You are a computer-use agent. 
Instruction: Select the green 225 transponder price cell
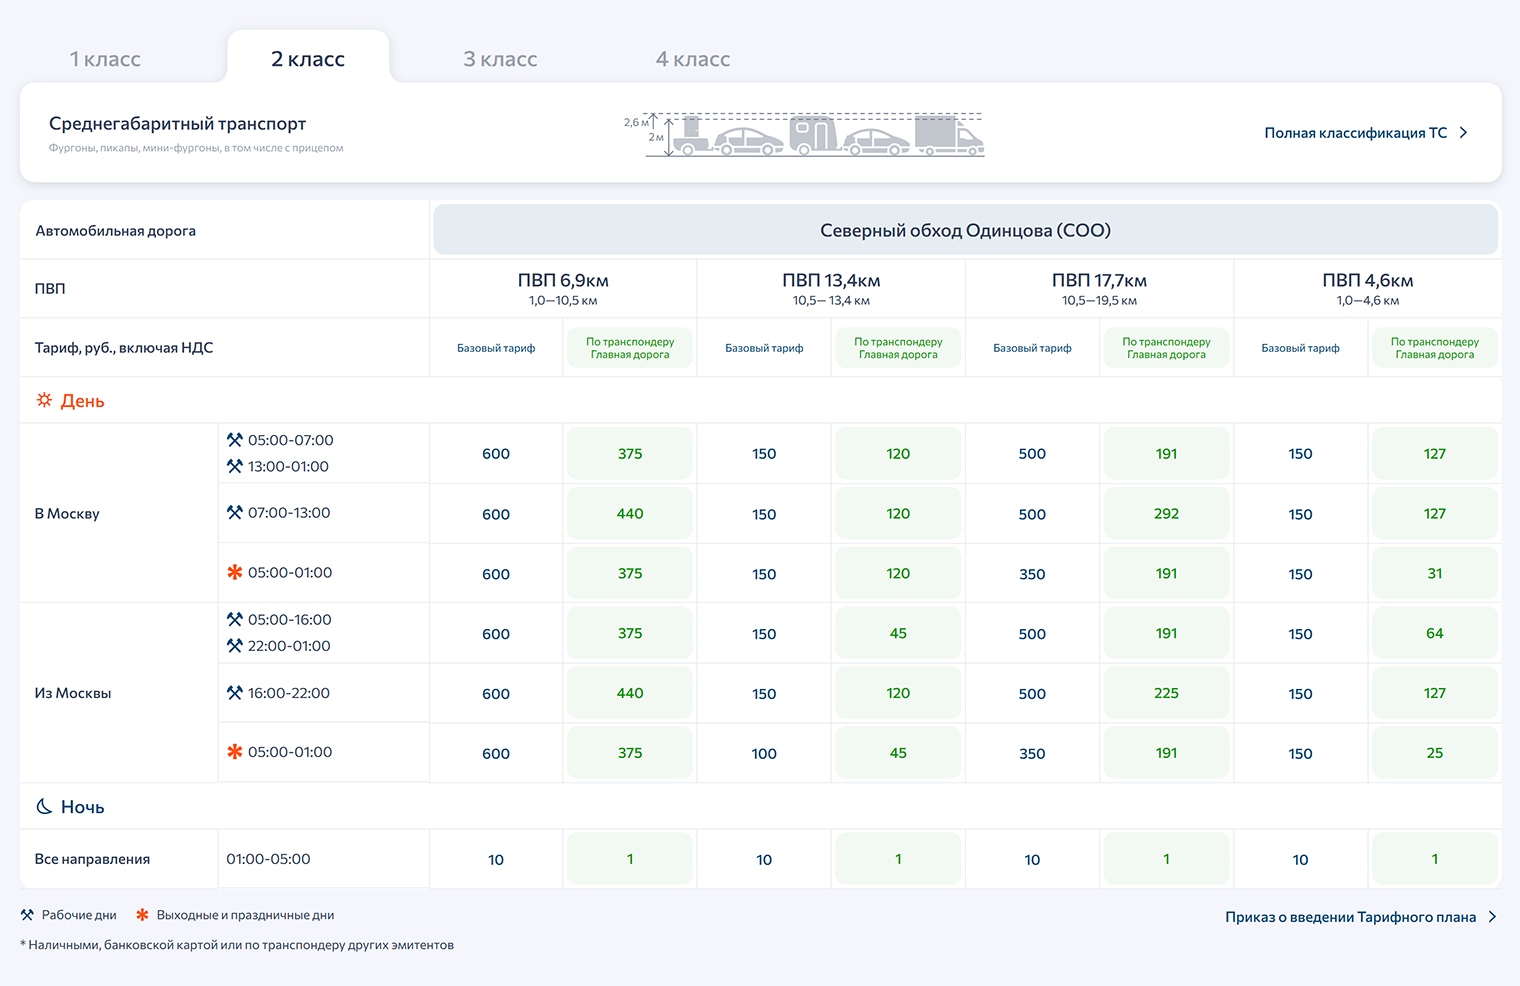(1166, 693)
